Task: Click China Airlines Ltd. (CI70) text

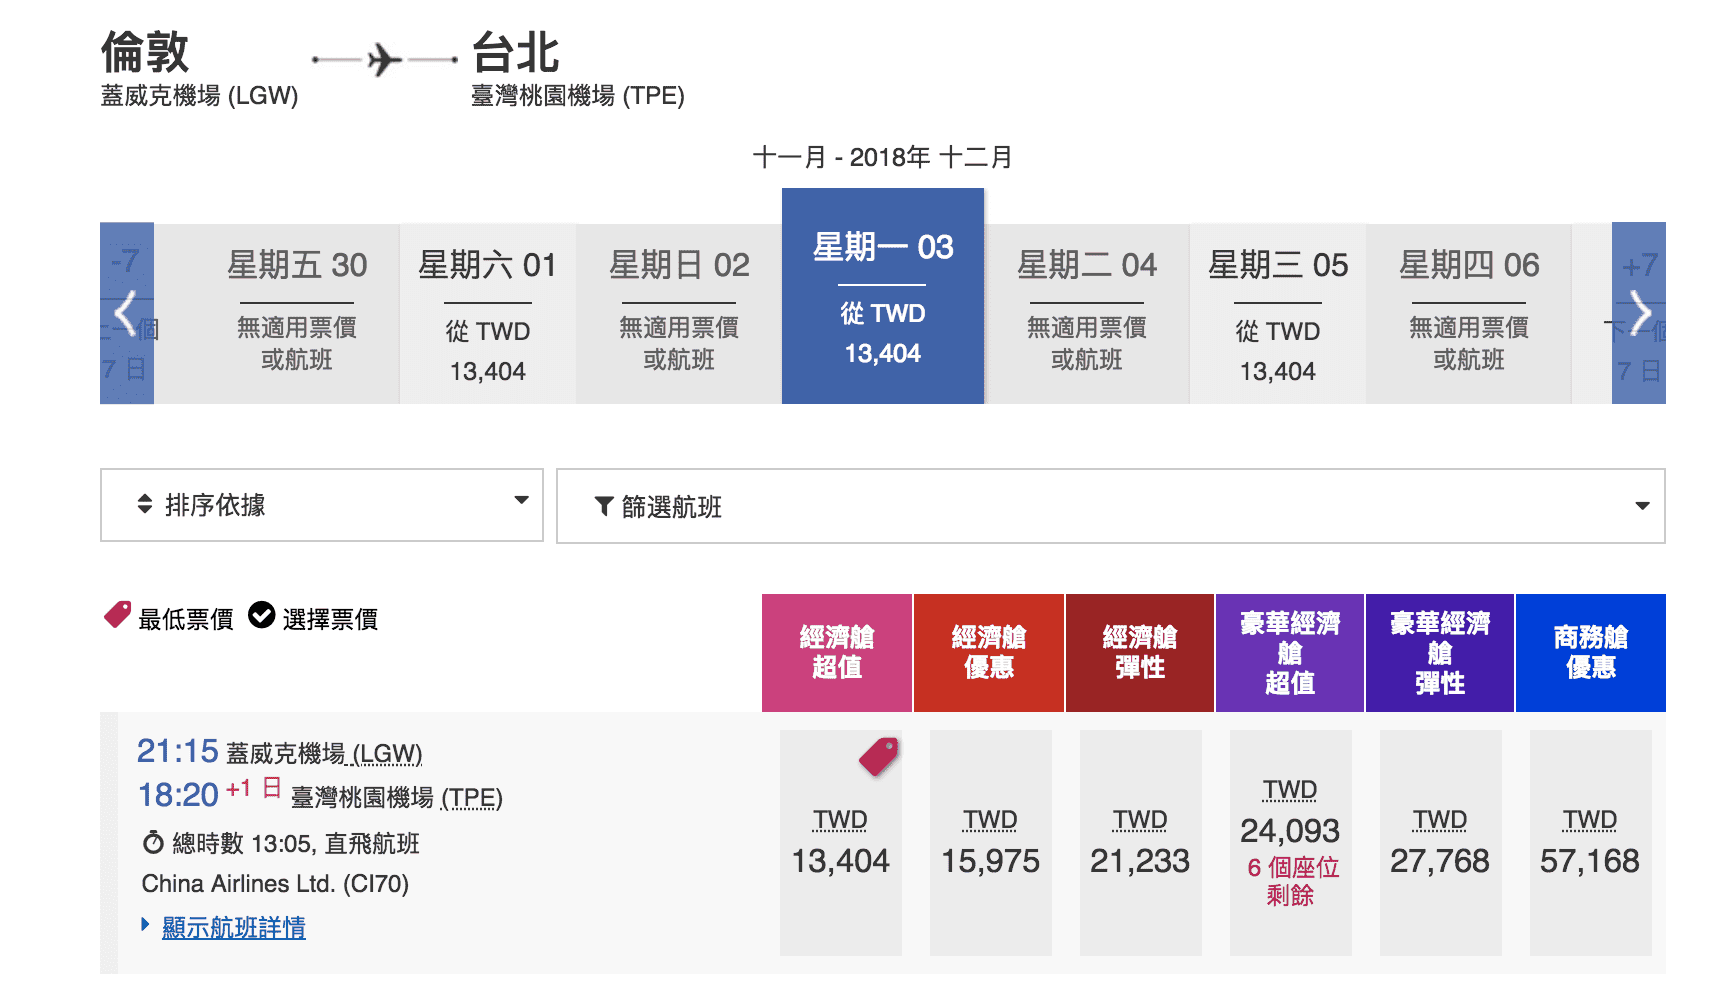Action: [275, 884]
